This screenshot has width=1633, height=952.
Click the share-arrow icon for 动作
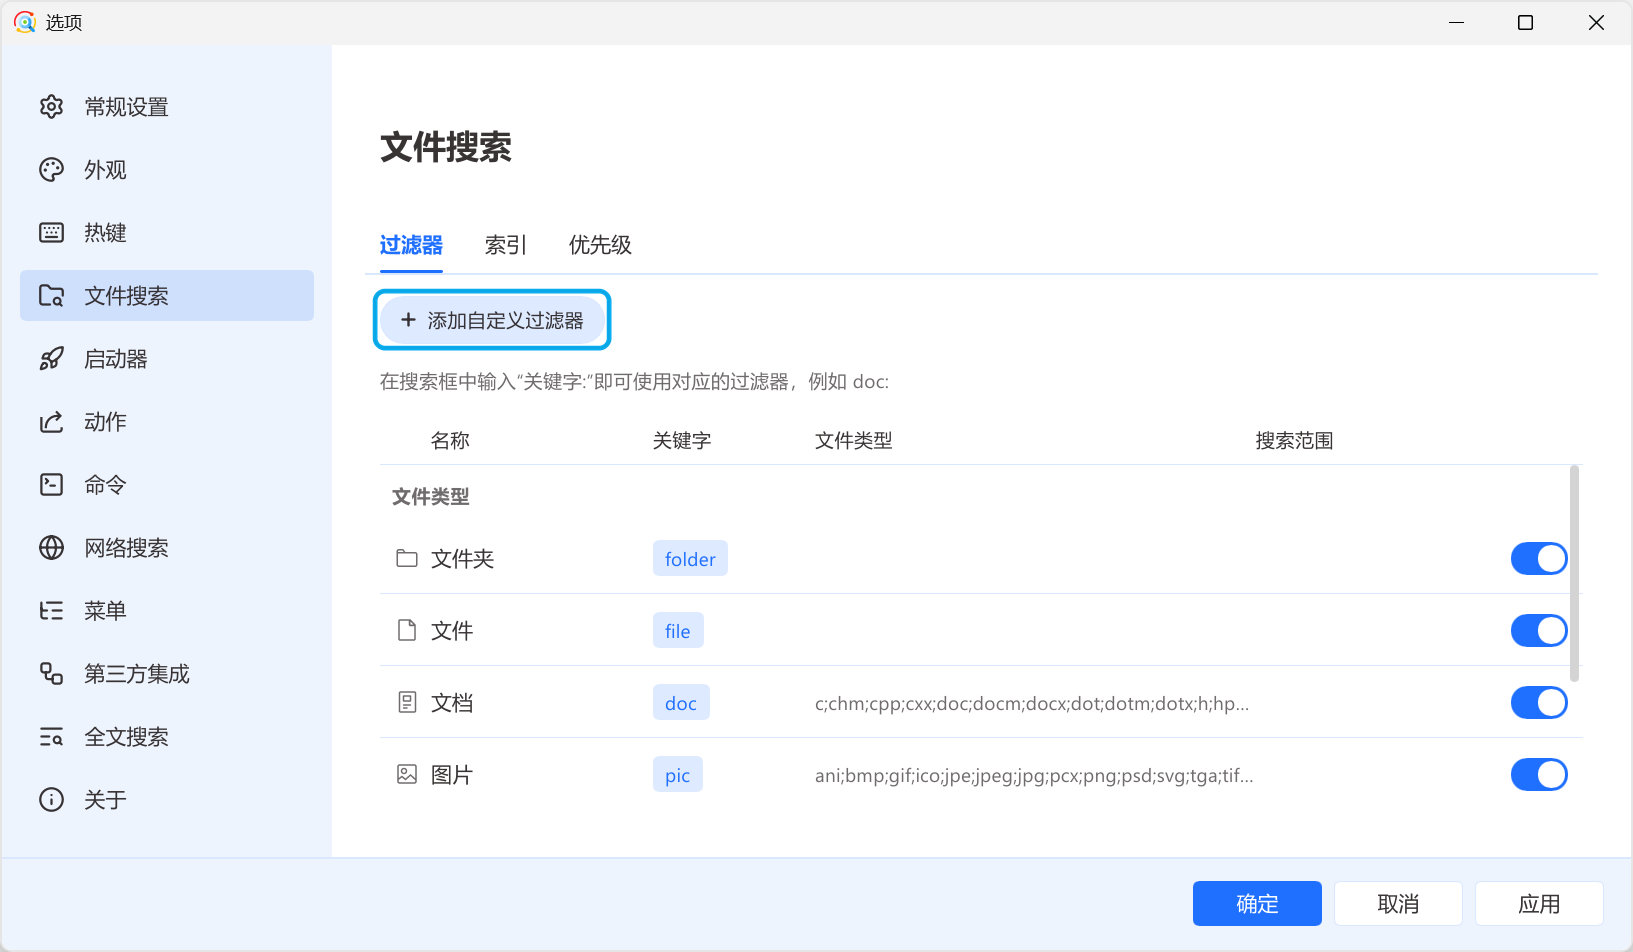pyautogui.click(x=51, y=422)
